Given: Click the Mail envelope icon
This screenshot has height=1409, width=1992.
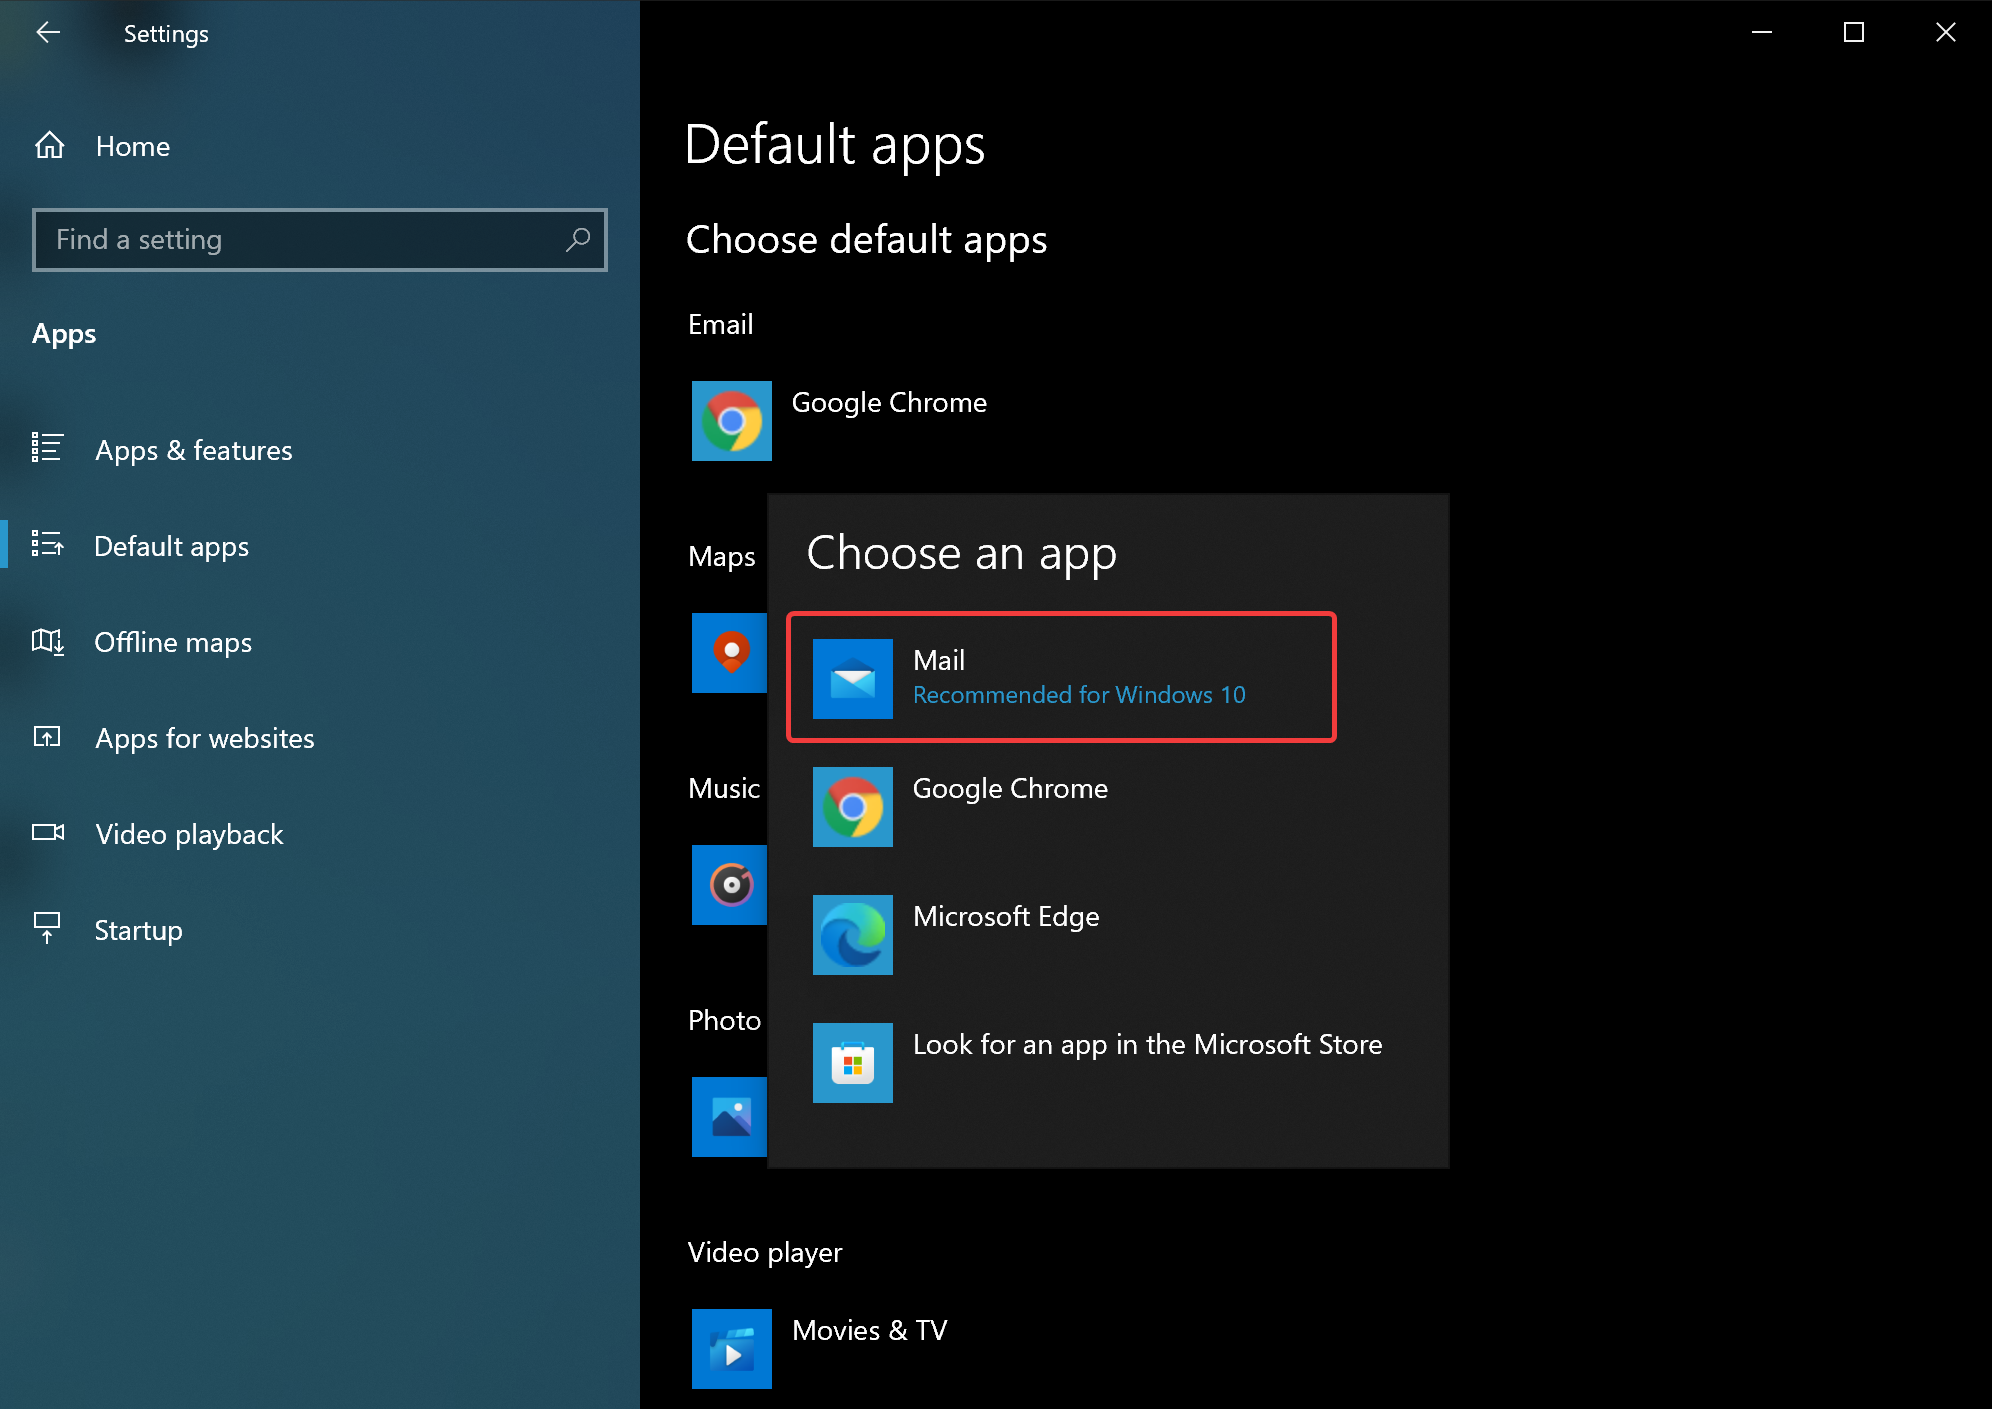Looking at the screenshot, I should click(853, 679).
